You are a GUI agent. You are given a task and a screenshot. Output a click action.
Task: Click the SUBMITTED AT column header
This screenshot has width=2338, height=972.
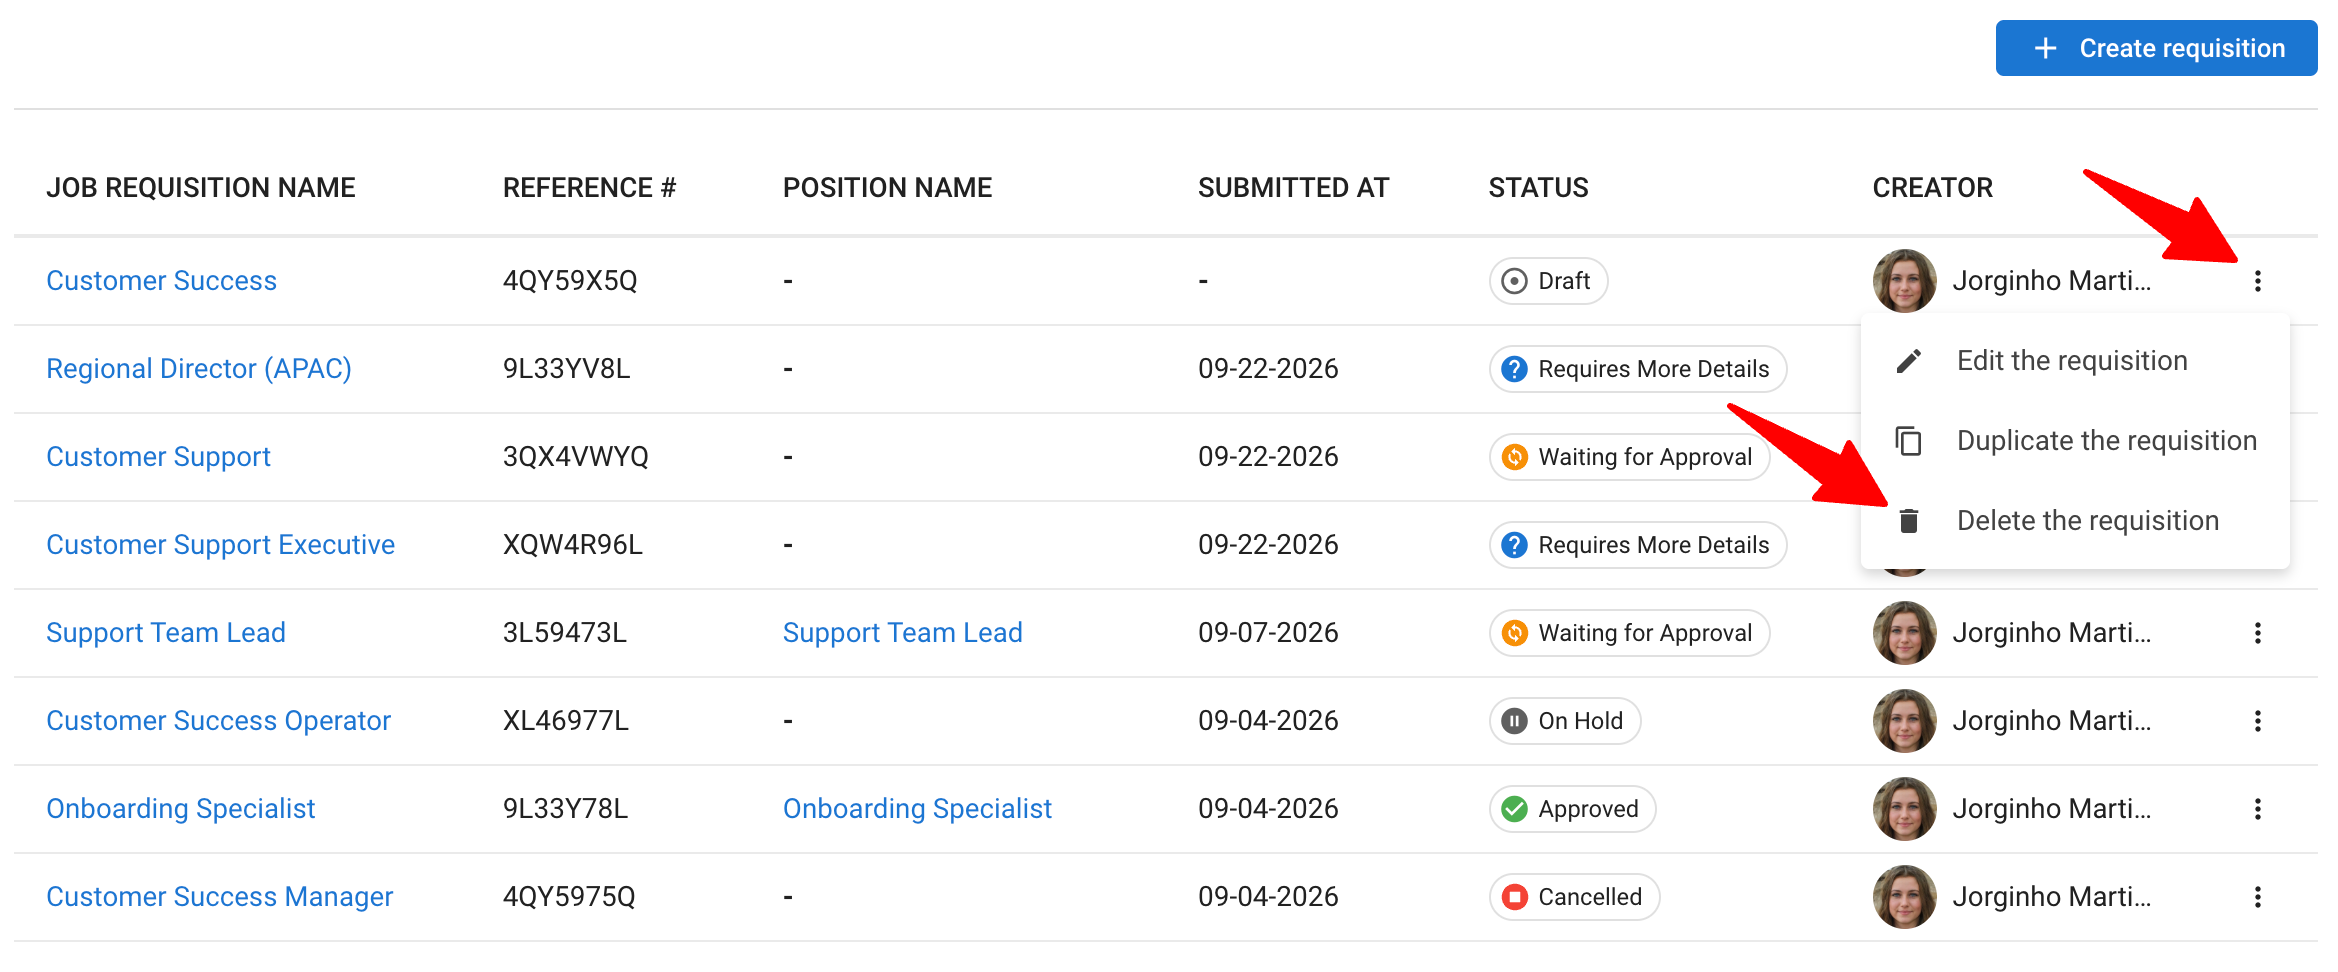coord(1293,188)
